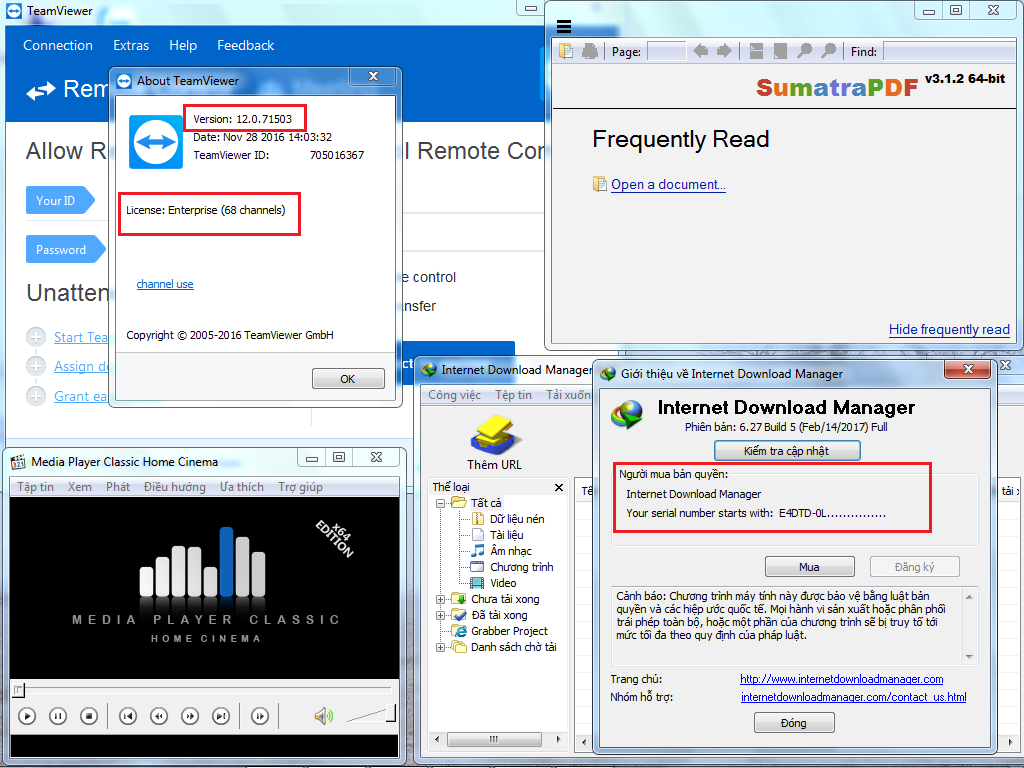This screenshot has width=1024, height=768.
Task: Select the Tài liệu category
Action: click(507, 535)
